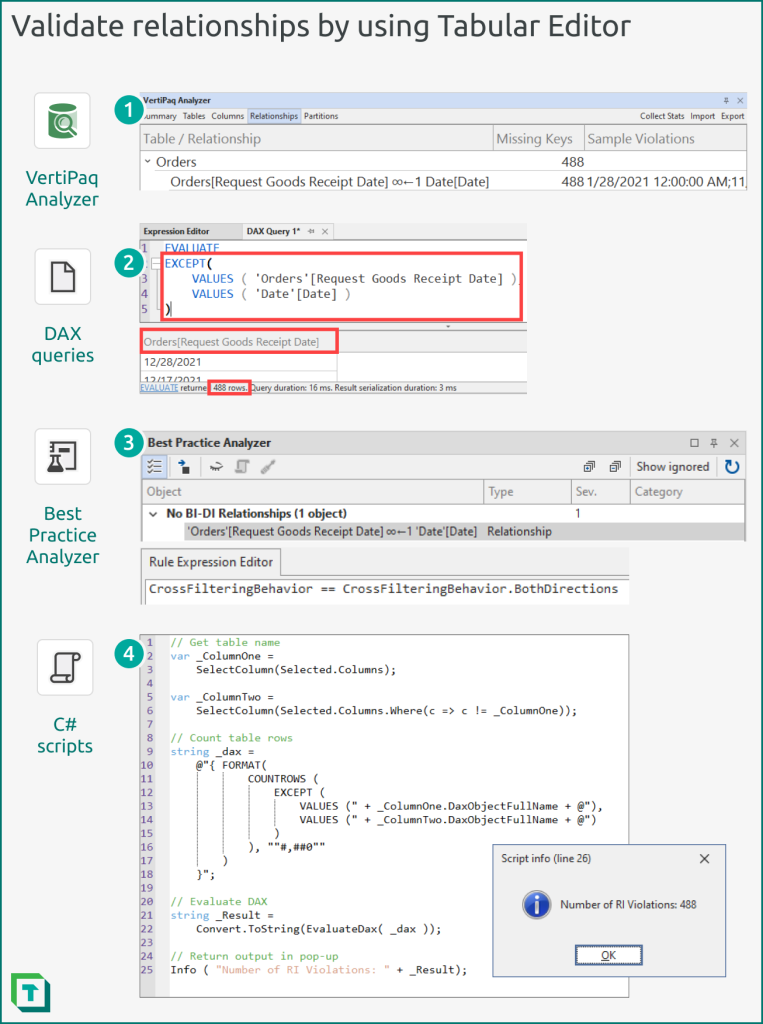Click the Sev. column header

(x=600, y=492)
